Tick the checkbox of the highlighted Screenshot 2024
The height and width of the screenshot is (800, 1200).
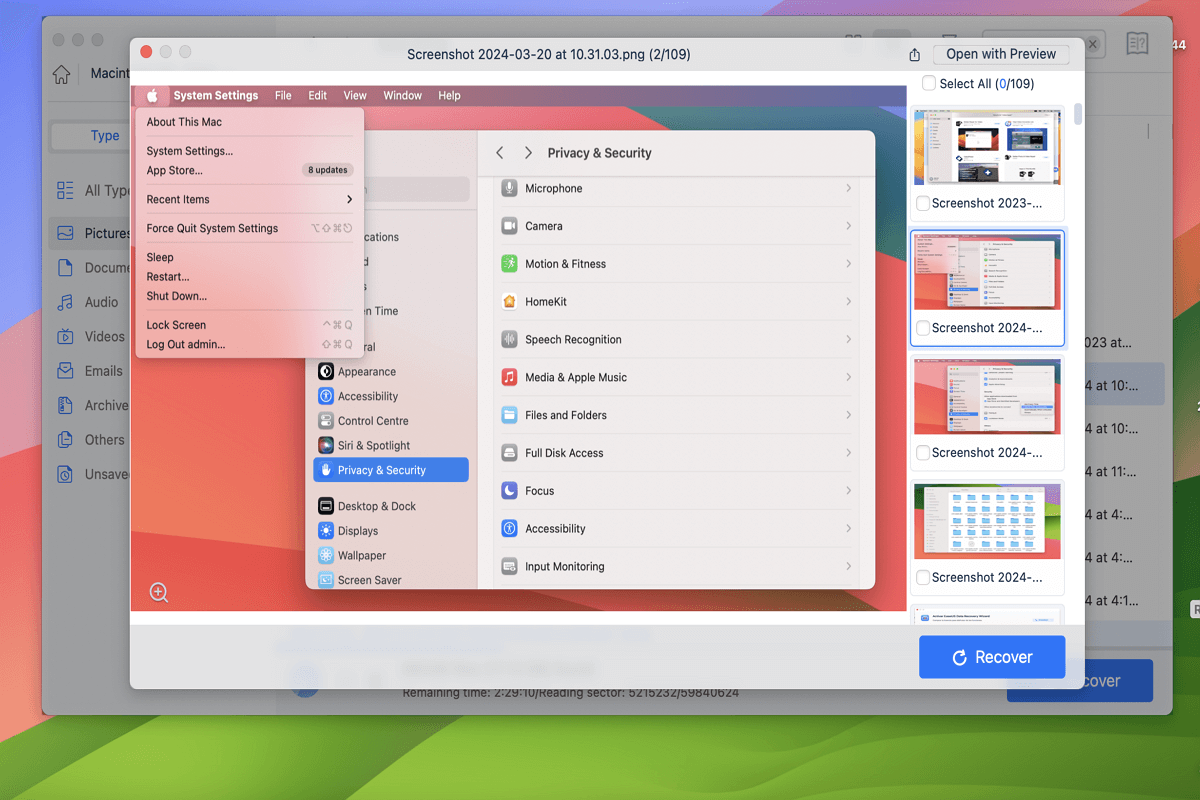[922, 328]
